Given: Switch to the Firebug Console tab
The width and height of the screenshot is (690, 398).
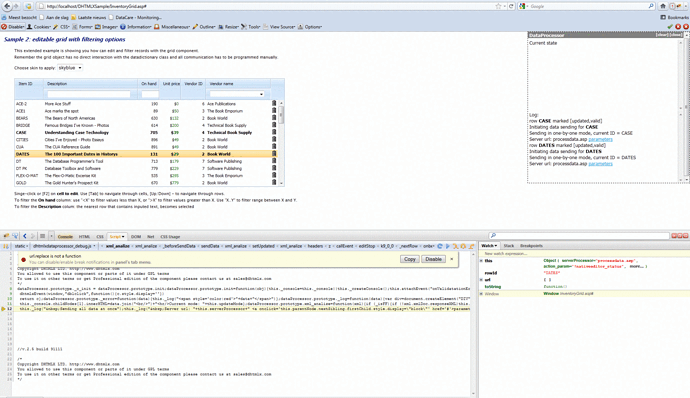Looking at the screenshot, I should coord(65,236).
